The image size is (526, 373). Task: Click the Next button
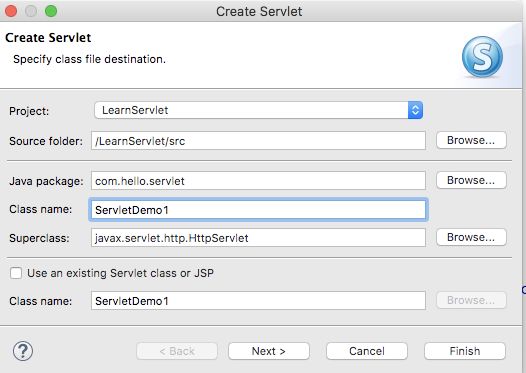coord(269,351)
